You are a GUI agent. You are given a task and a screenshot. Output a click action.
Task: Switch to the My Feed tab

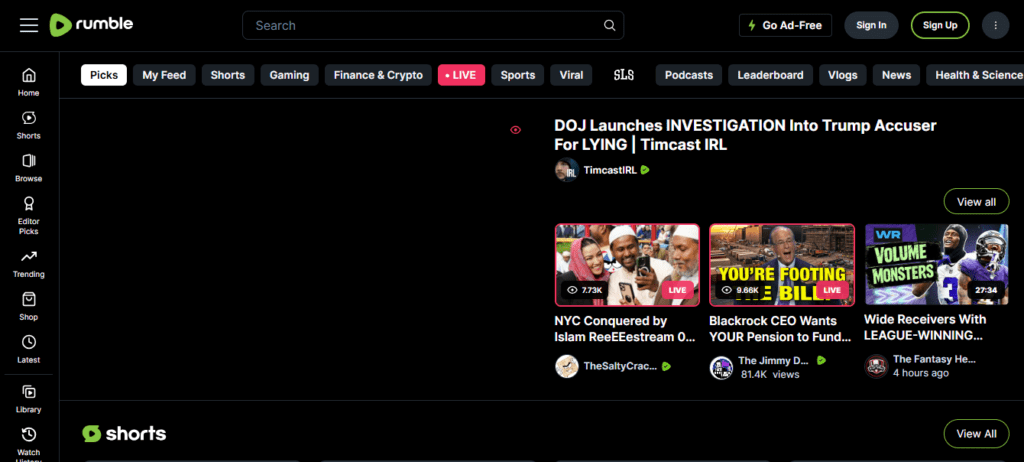pos(164,74)
